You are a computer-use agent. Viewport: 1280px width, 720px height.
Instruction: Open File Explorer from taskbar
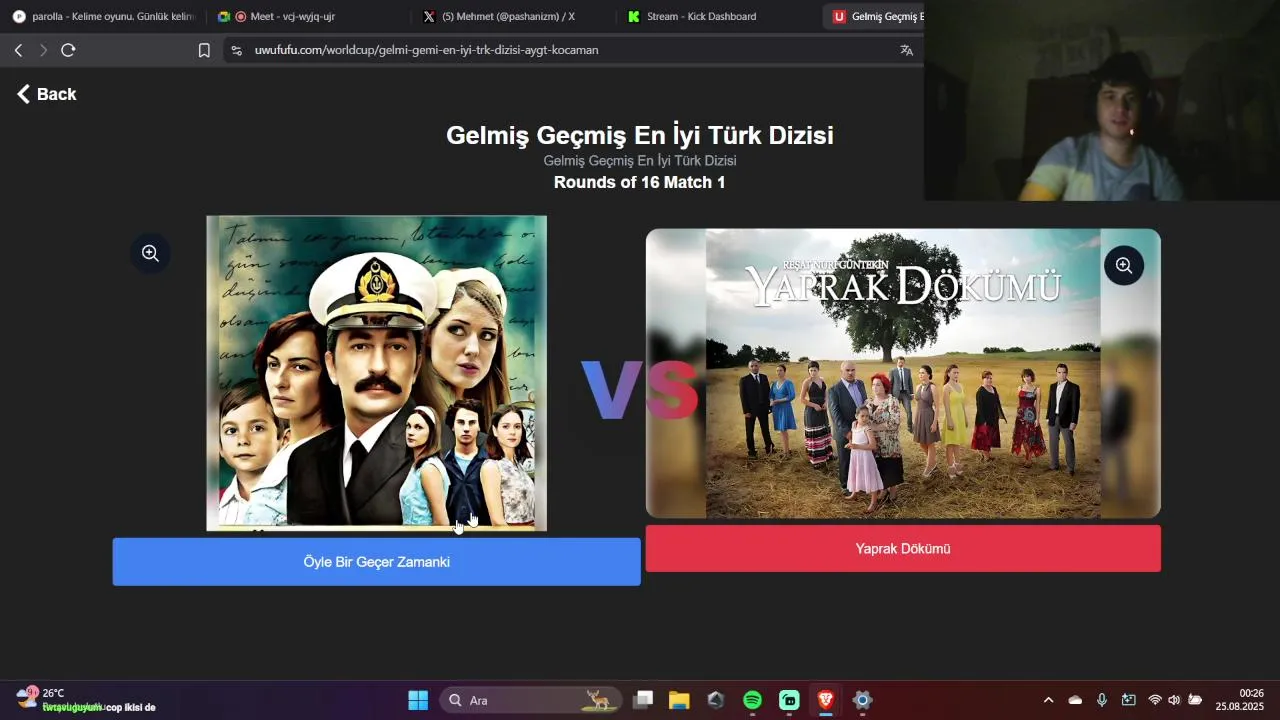pyautogui.click(x=679, y=700)
